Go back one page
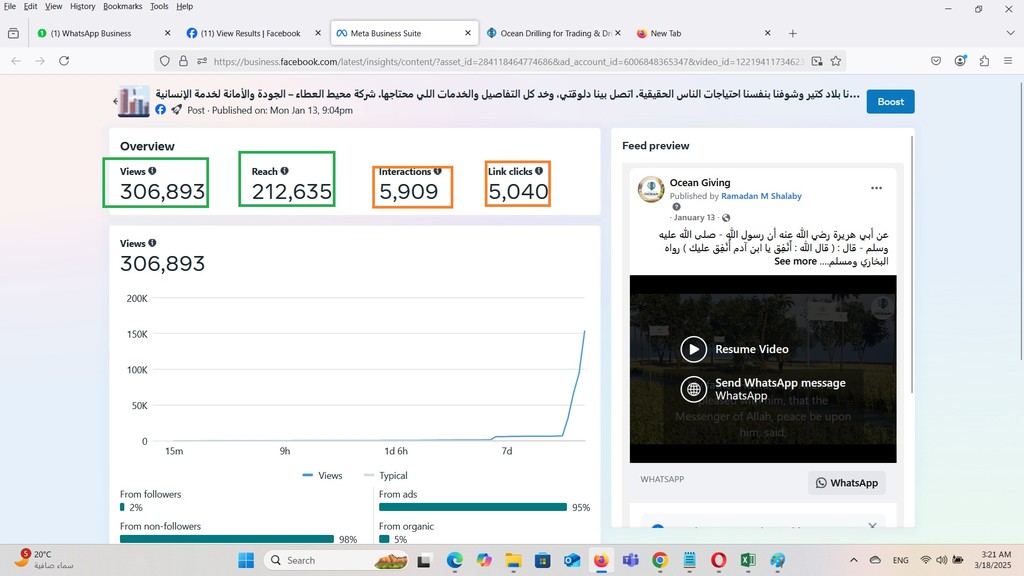This screenshot has width=1024, height=576. 16,61
